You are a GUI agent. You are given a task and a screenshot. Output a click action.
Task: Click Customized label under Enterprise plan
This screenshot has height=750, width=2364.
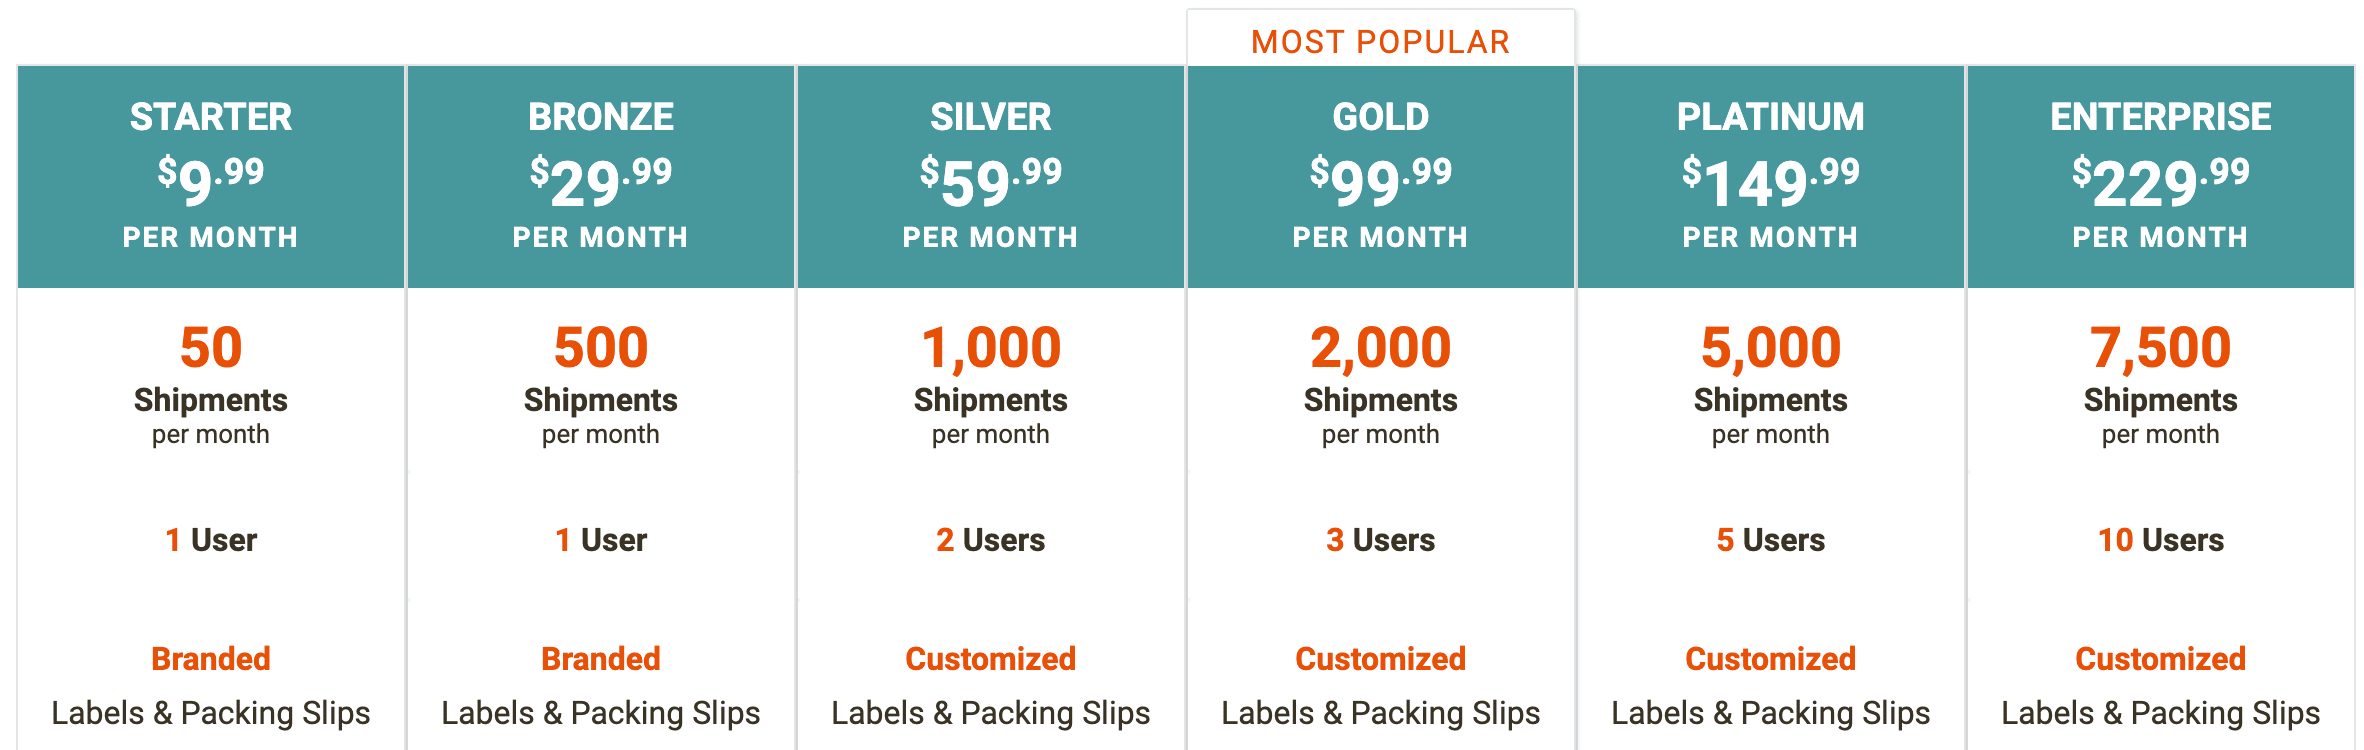pyautogui.click(x=2161, y=659)
